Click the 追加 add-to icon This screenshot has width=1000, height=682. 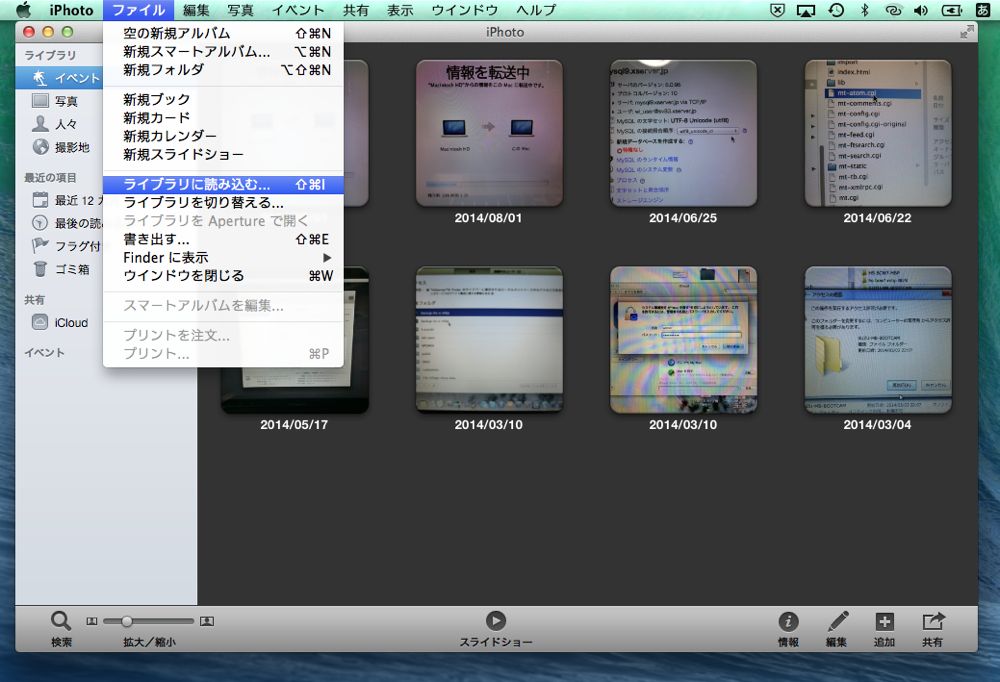pos(885,621)
